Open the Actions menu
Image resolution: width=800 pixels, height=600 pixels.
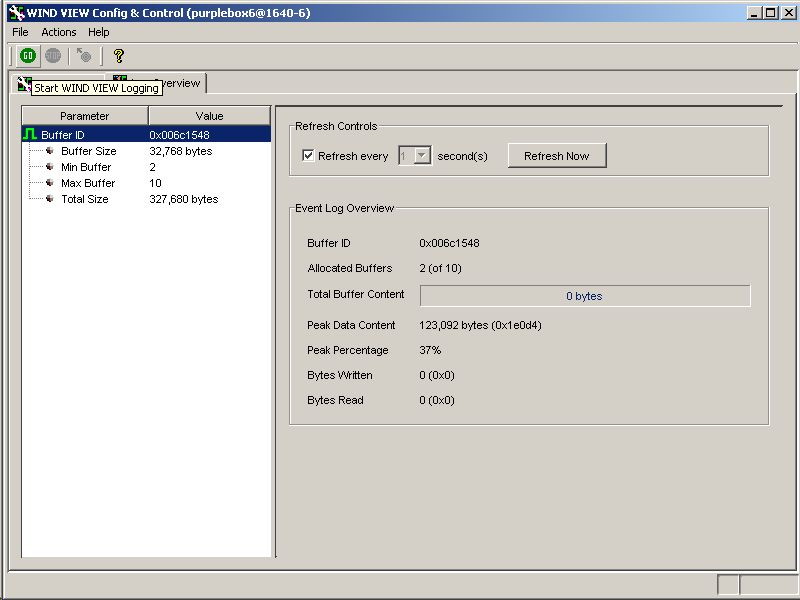click(x=58, y=32)
